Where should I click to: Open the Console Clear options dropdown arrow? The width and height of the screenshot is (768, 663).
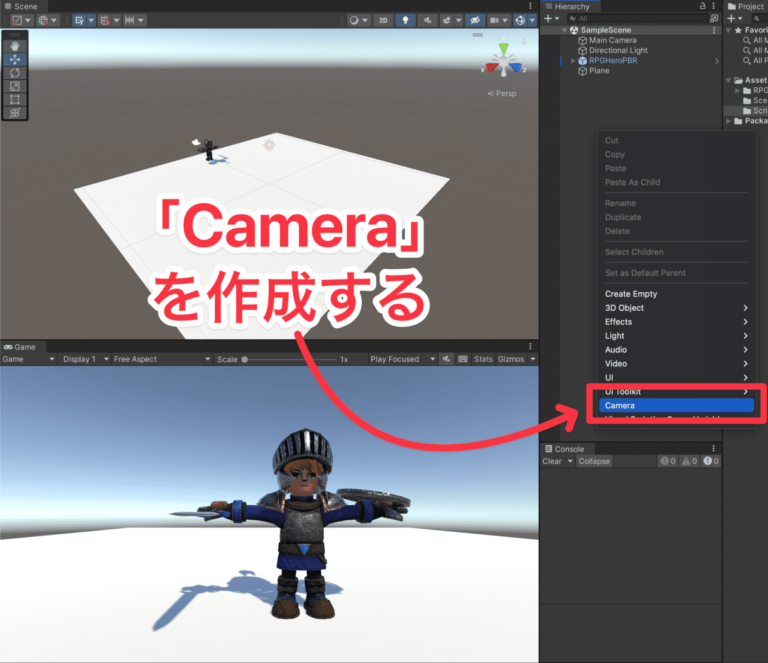click(x=570, y=461)
